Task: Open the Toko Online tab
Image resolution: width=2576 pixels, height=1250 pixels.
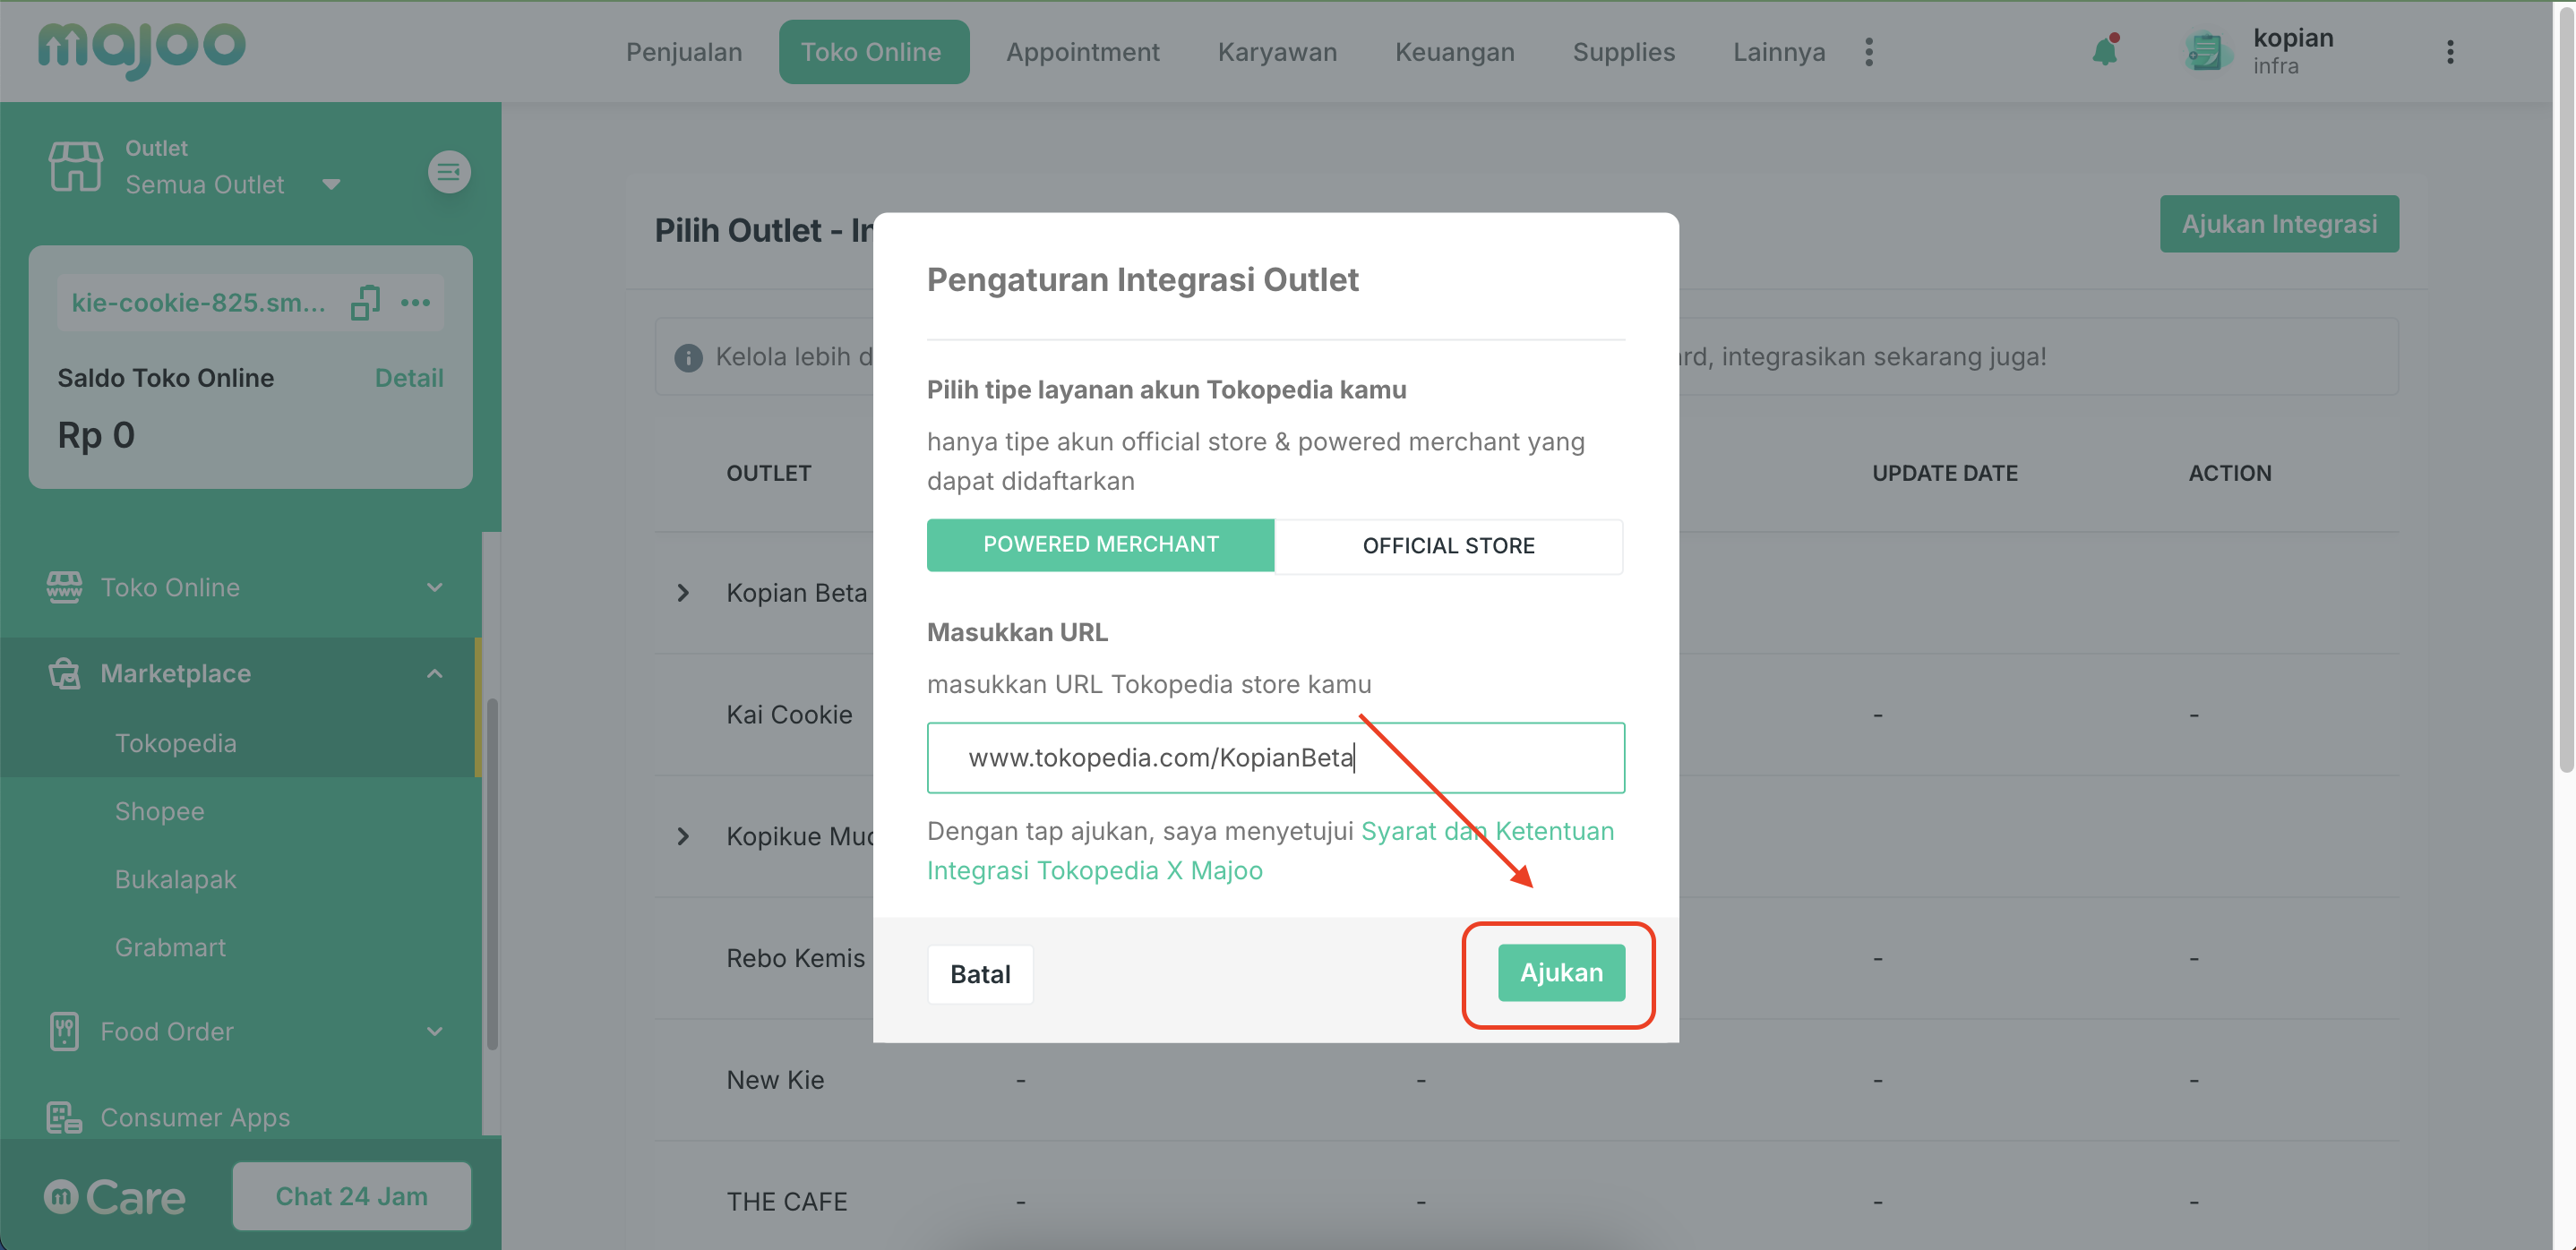Action: [873, 52]
